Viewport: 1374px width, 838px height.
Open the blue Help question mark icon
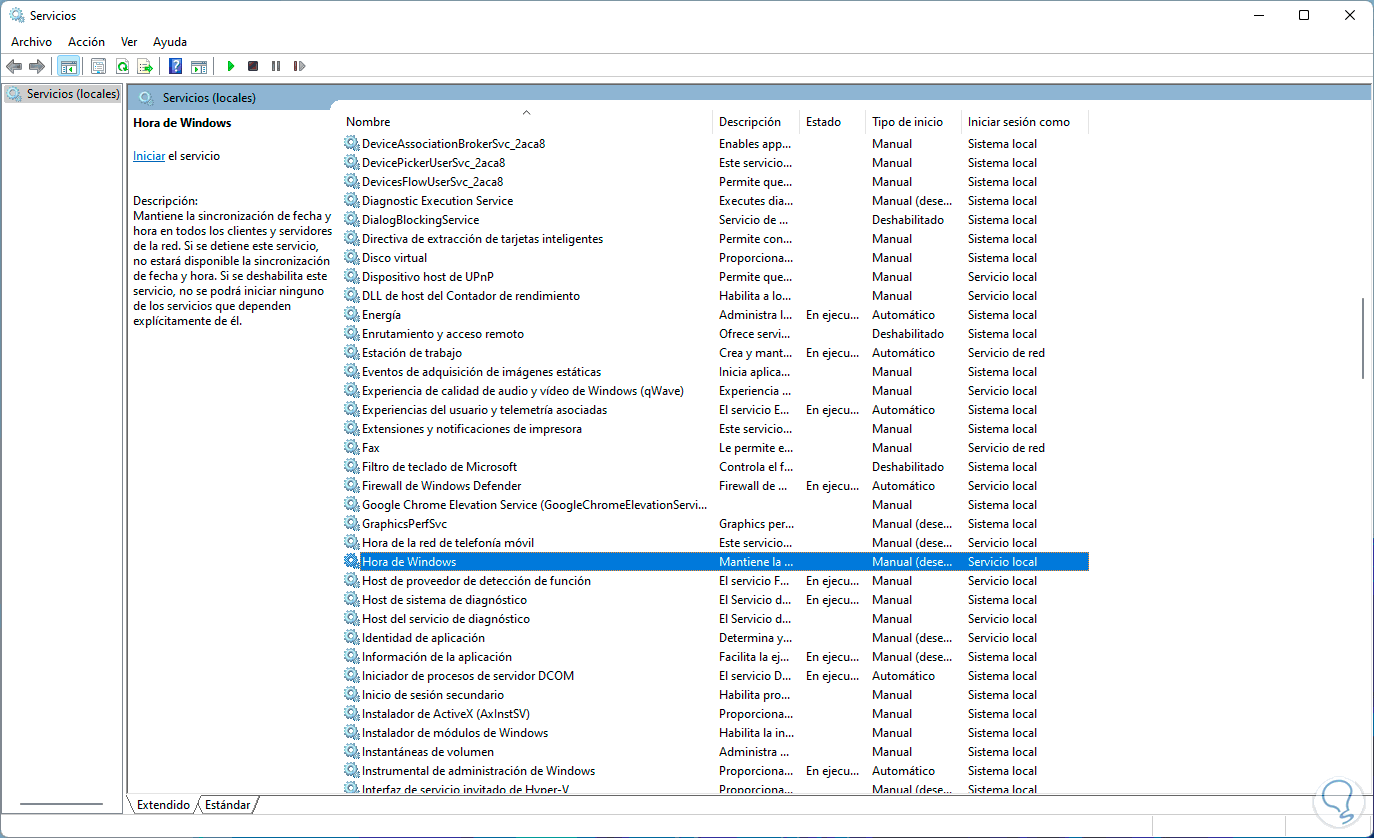coord(175,66)
